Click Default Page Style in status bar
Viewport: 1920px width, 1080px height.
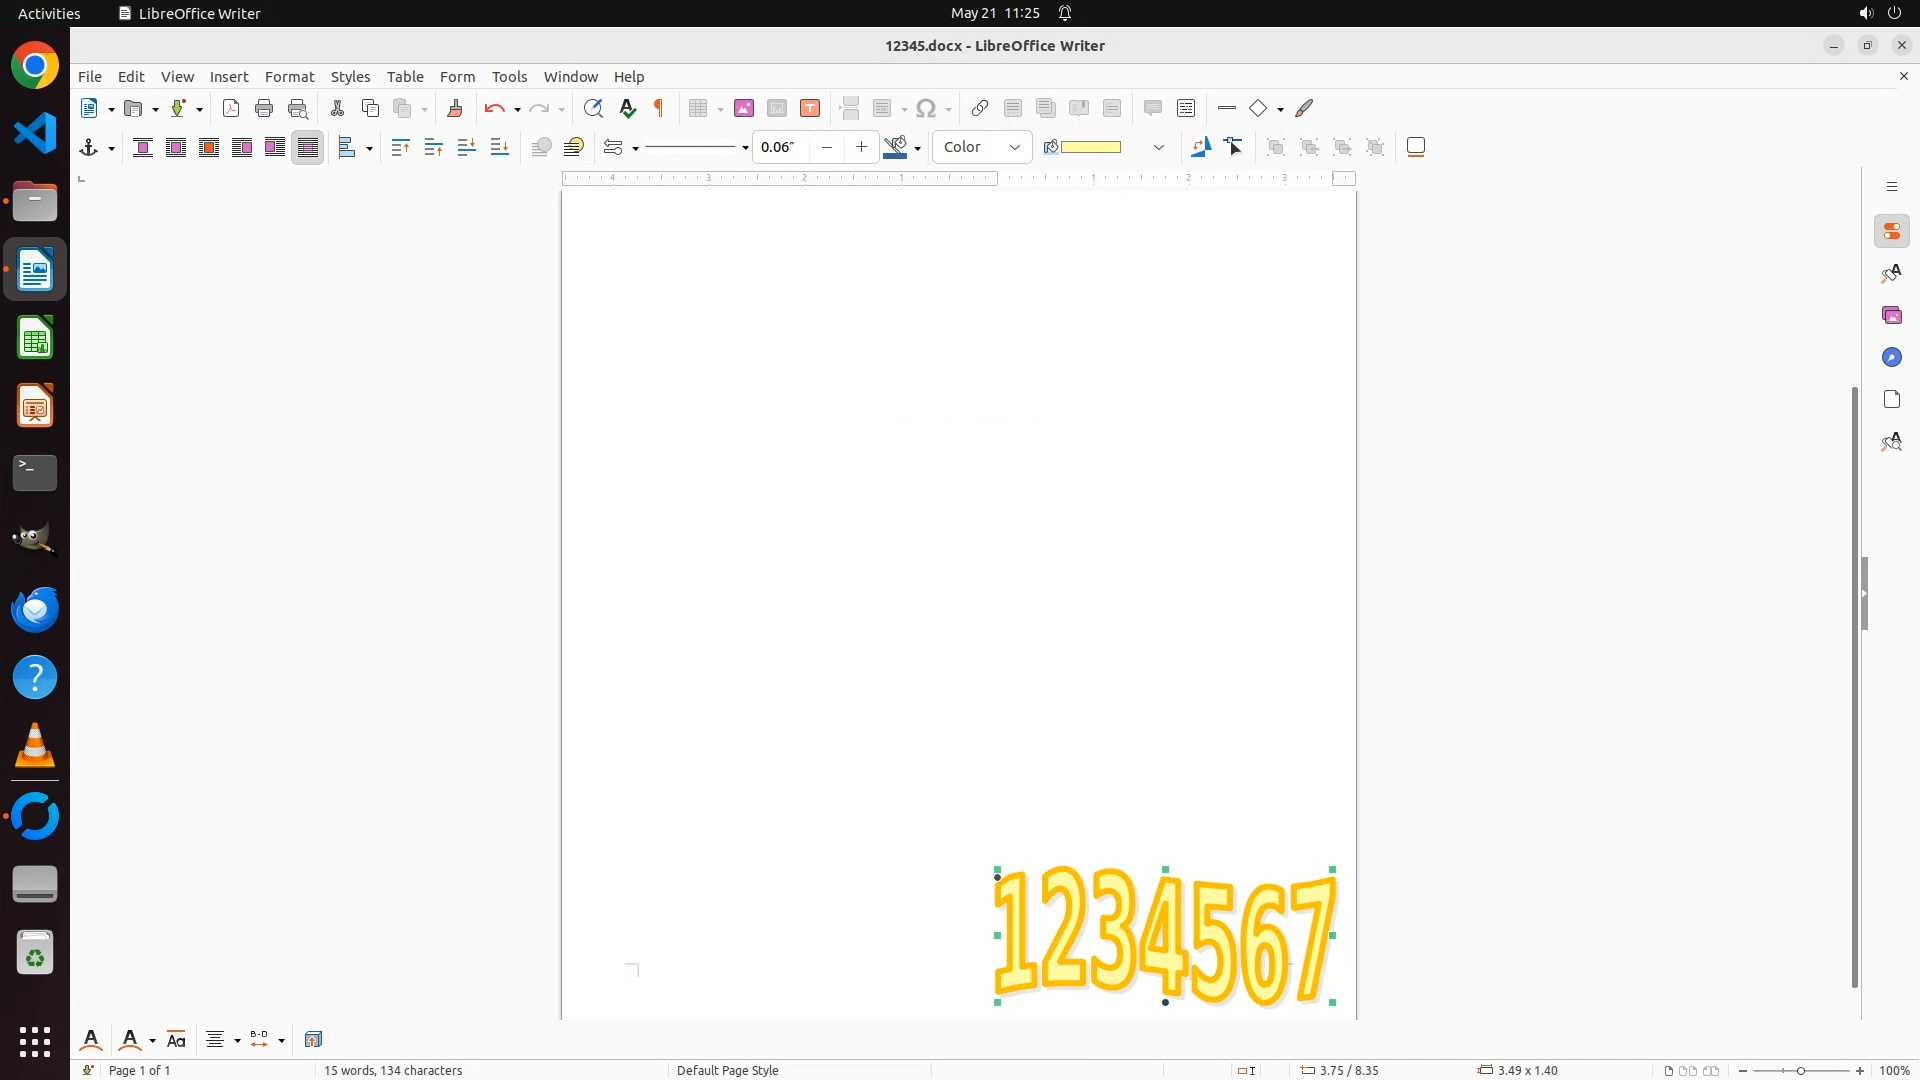click(727, 1070)
